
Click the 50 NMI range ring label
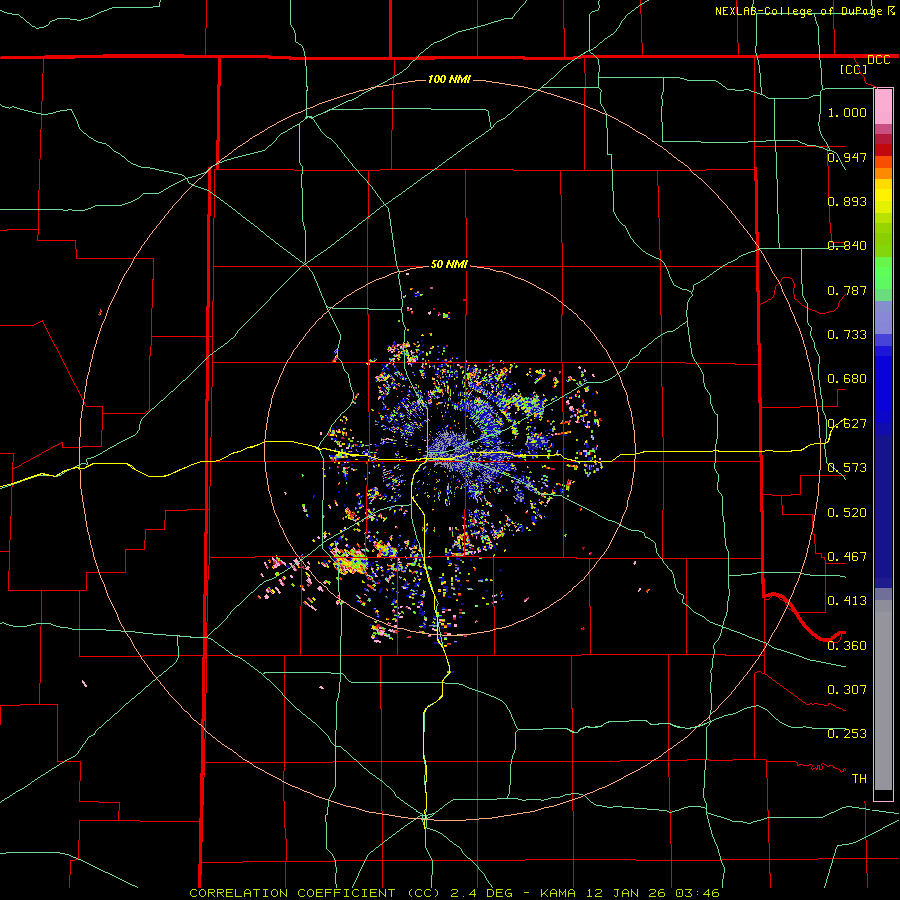pyautogui.click(x=449, y=264)
